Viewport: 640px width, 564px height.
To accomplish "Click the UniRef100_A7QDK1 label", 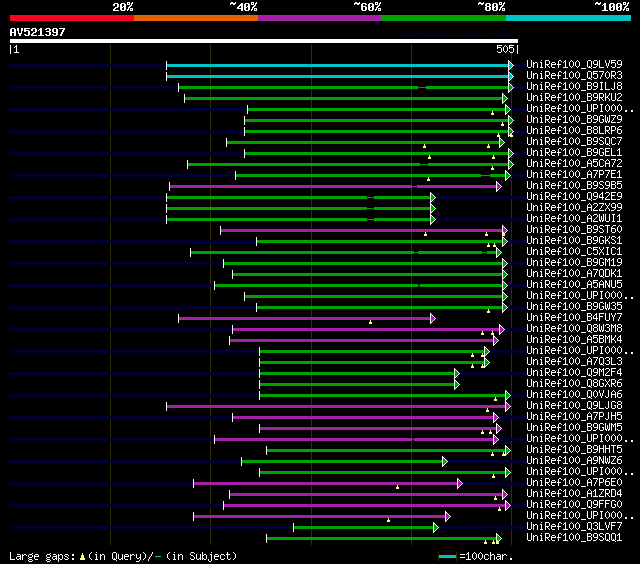I will pyautogui.click(x=574, y=274).
